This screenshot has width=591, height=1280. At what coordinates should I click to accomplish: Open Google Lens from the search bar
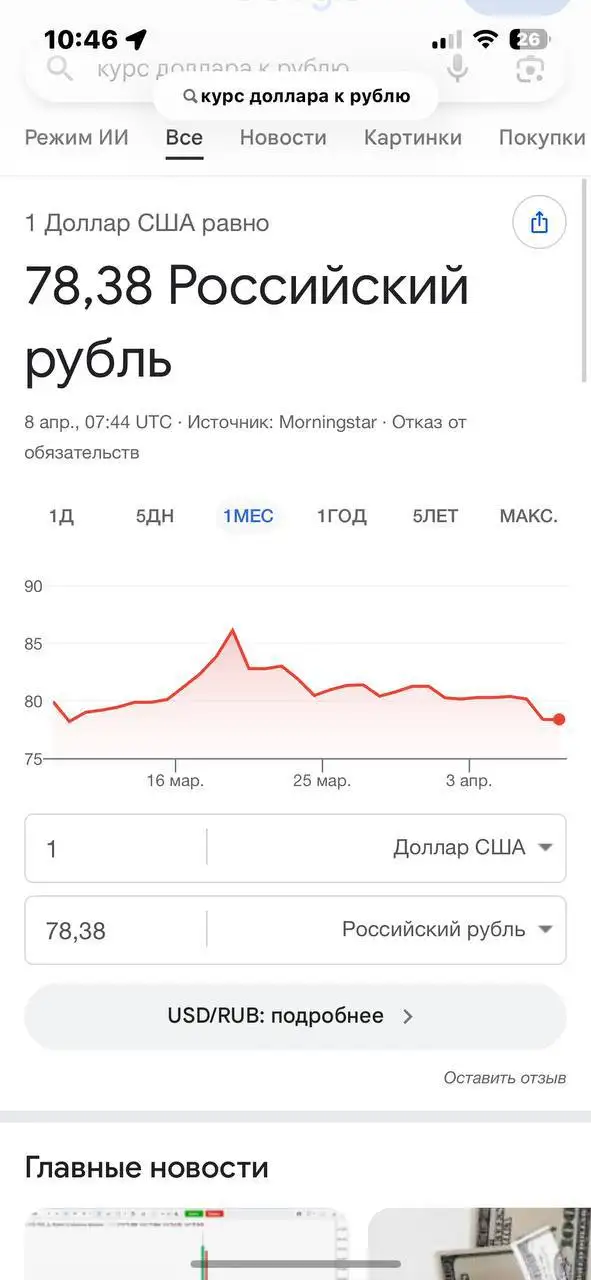(528, 68)
